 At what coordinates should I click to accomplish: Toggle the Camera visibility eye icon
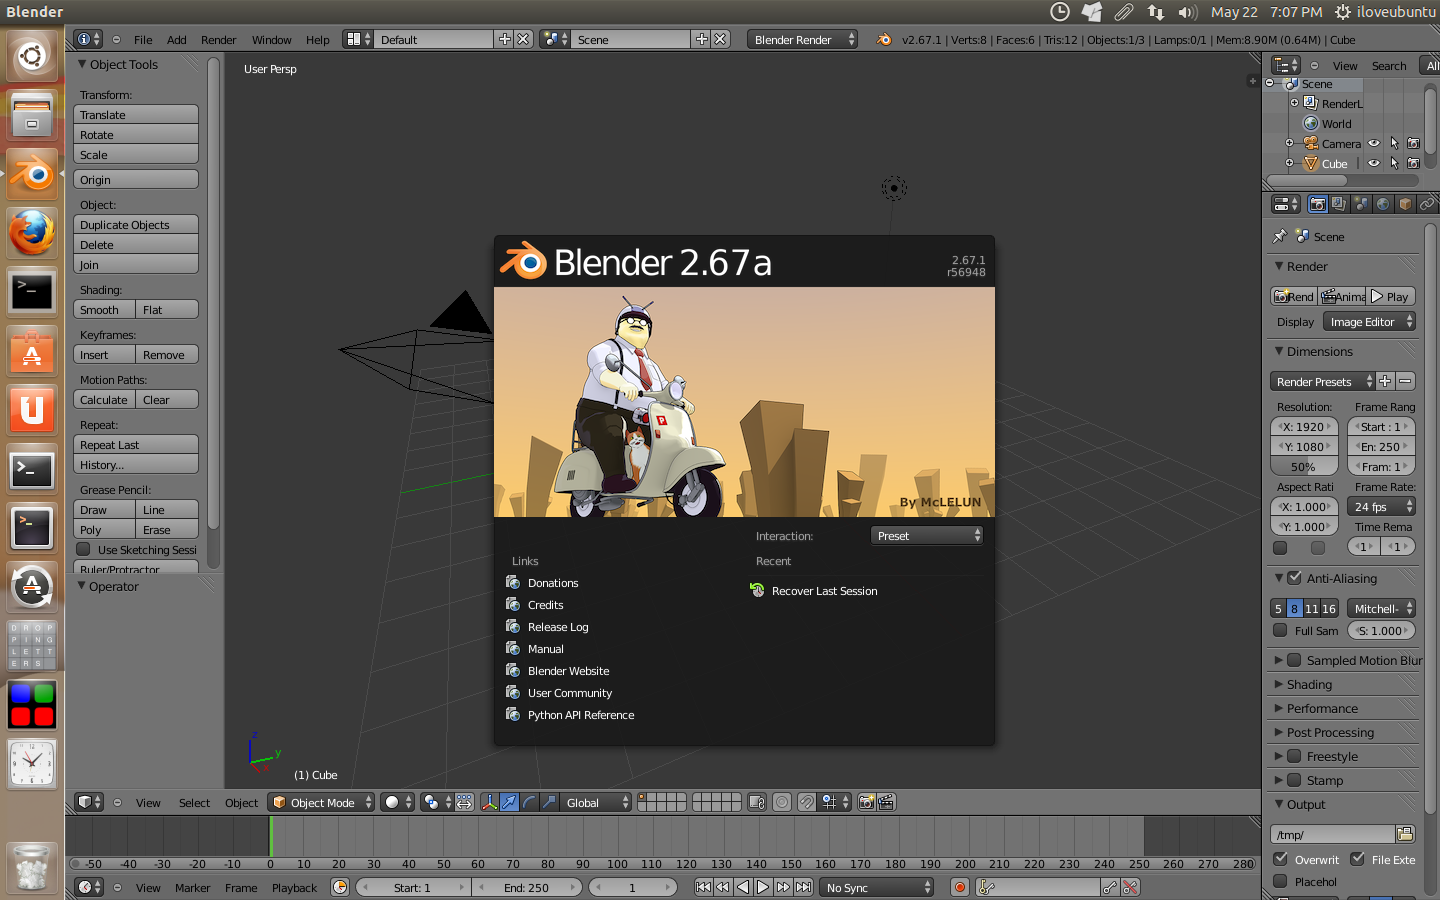point(1374,143)
